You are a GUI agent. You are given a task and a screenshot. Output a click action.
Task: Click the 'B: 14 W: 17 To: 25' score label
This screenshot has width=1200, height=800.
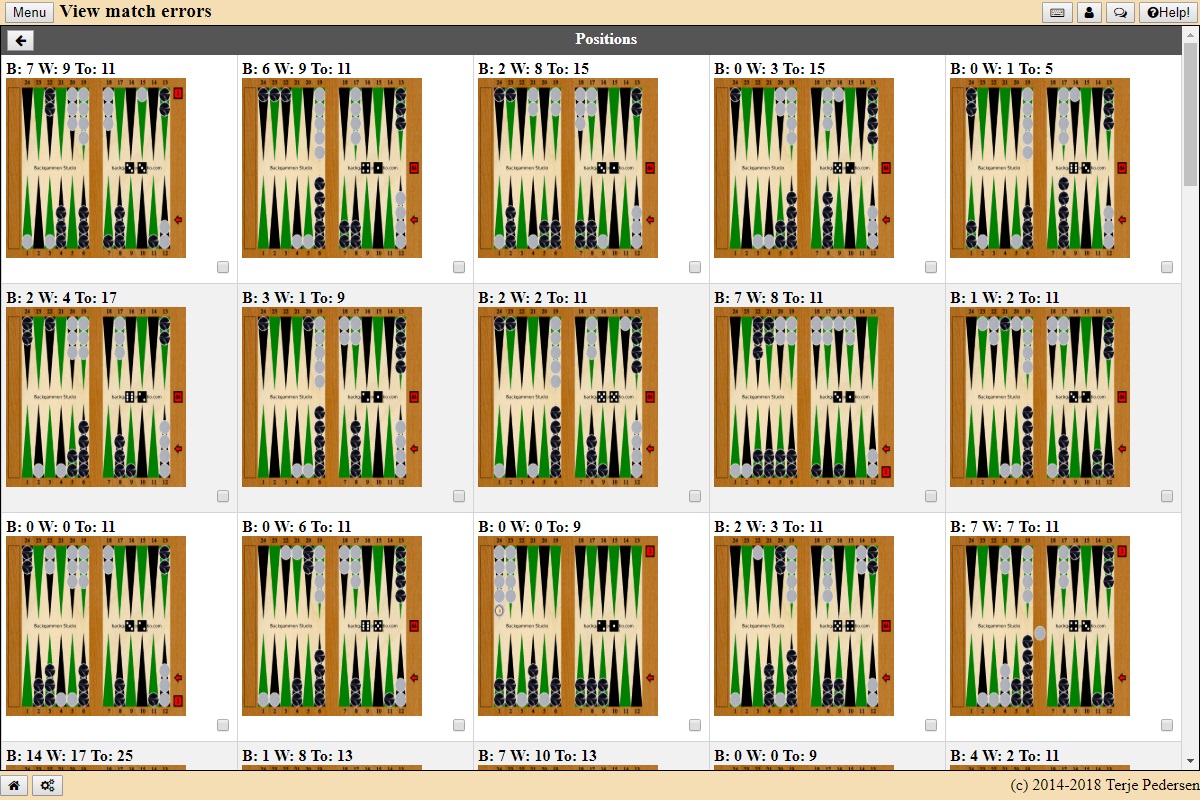[69, 756]
